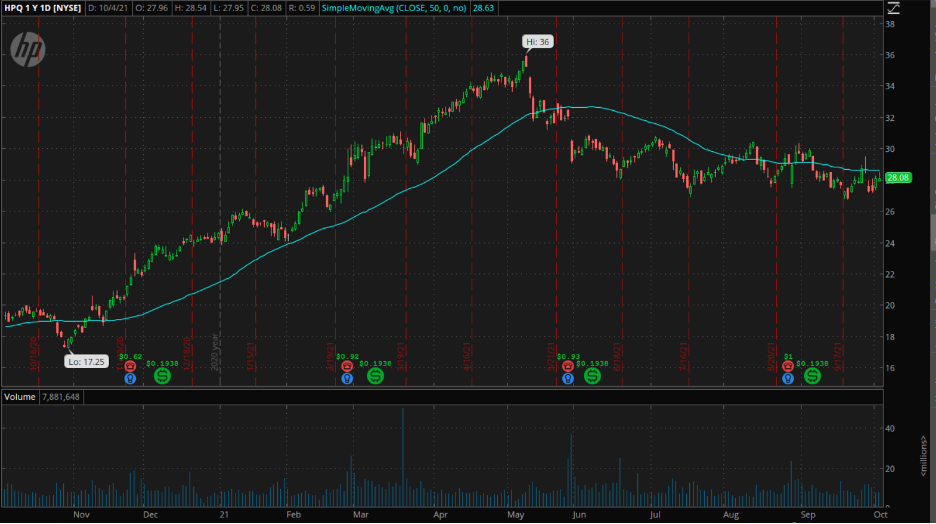Click the Oct label on time axis
The height and width of the screenshot is (524, 936).
(x=880, y=514)
